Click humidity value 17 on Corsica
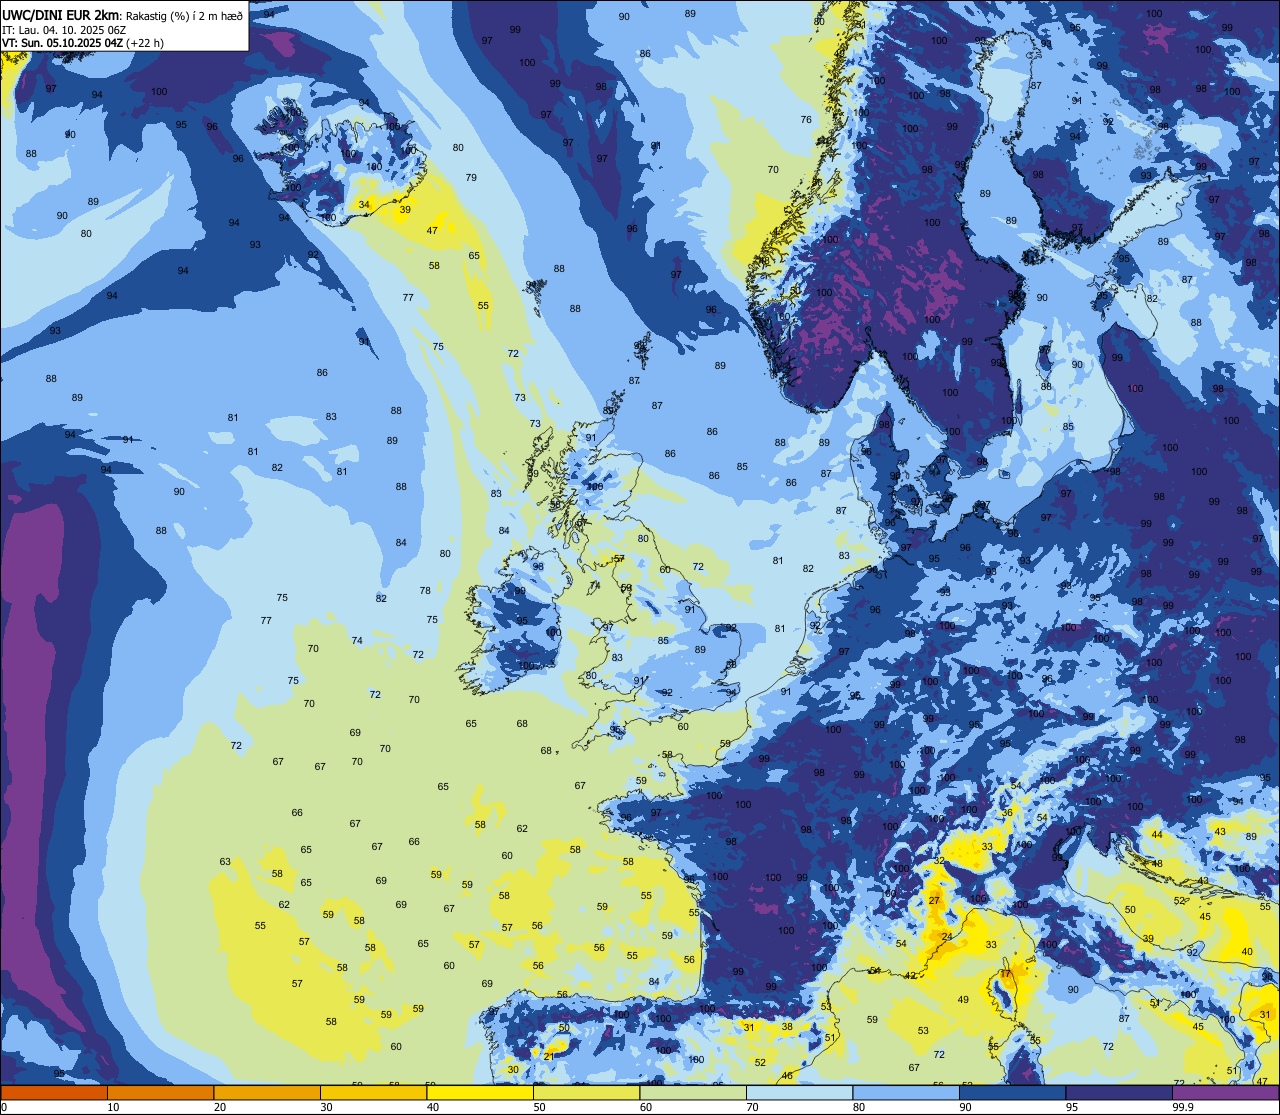The height and width of the screenshot is (1115, 1280). pyautogui.click(x=1005, y=974)
